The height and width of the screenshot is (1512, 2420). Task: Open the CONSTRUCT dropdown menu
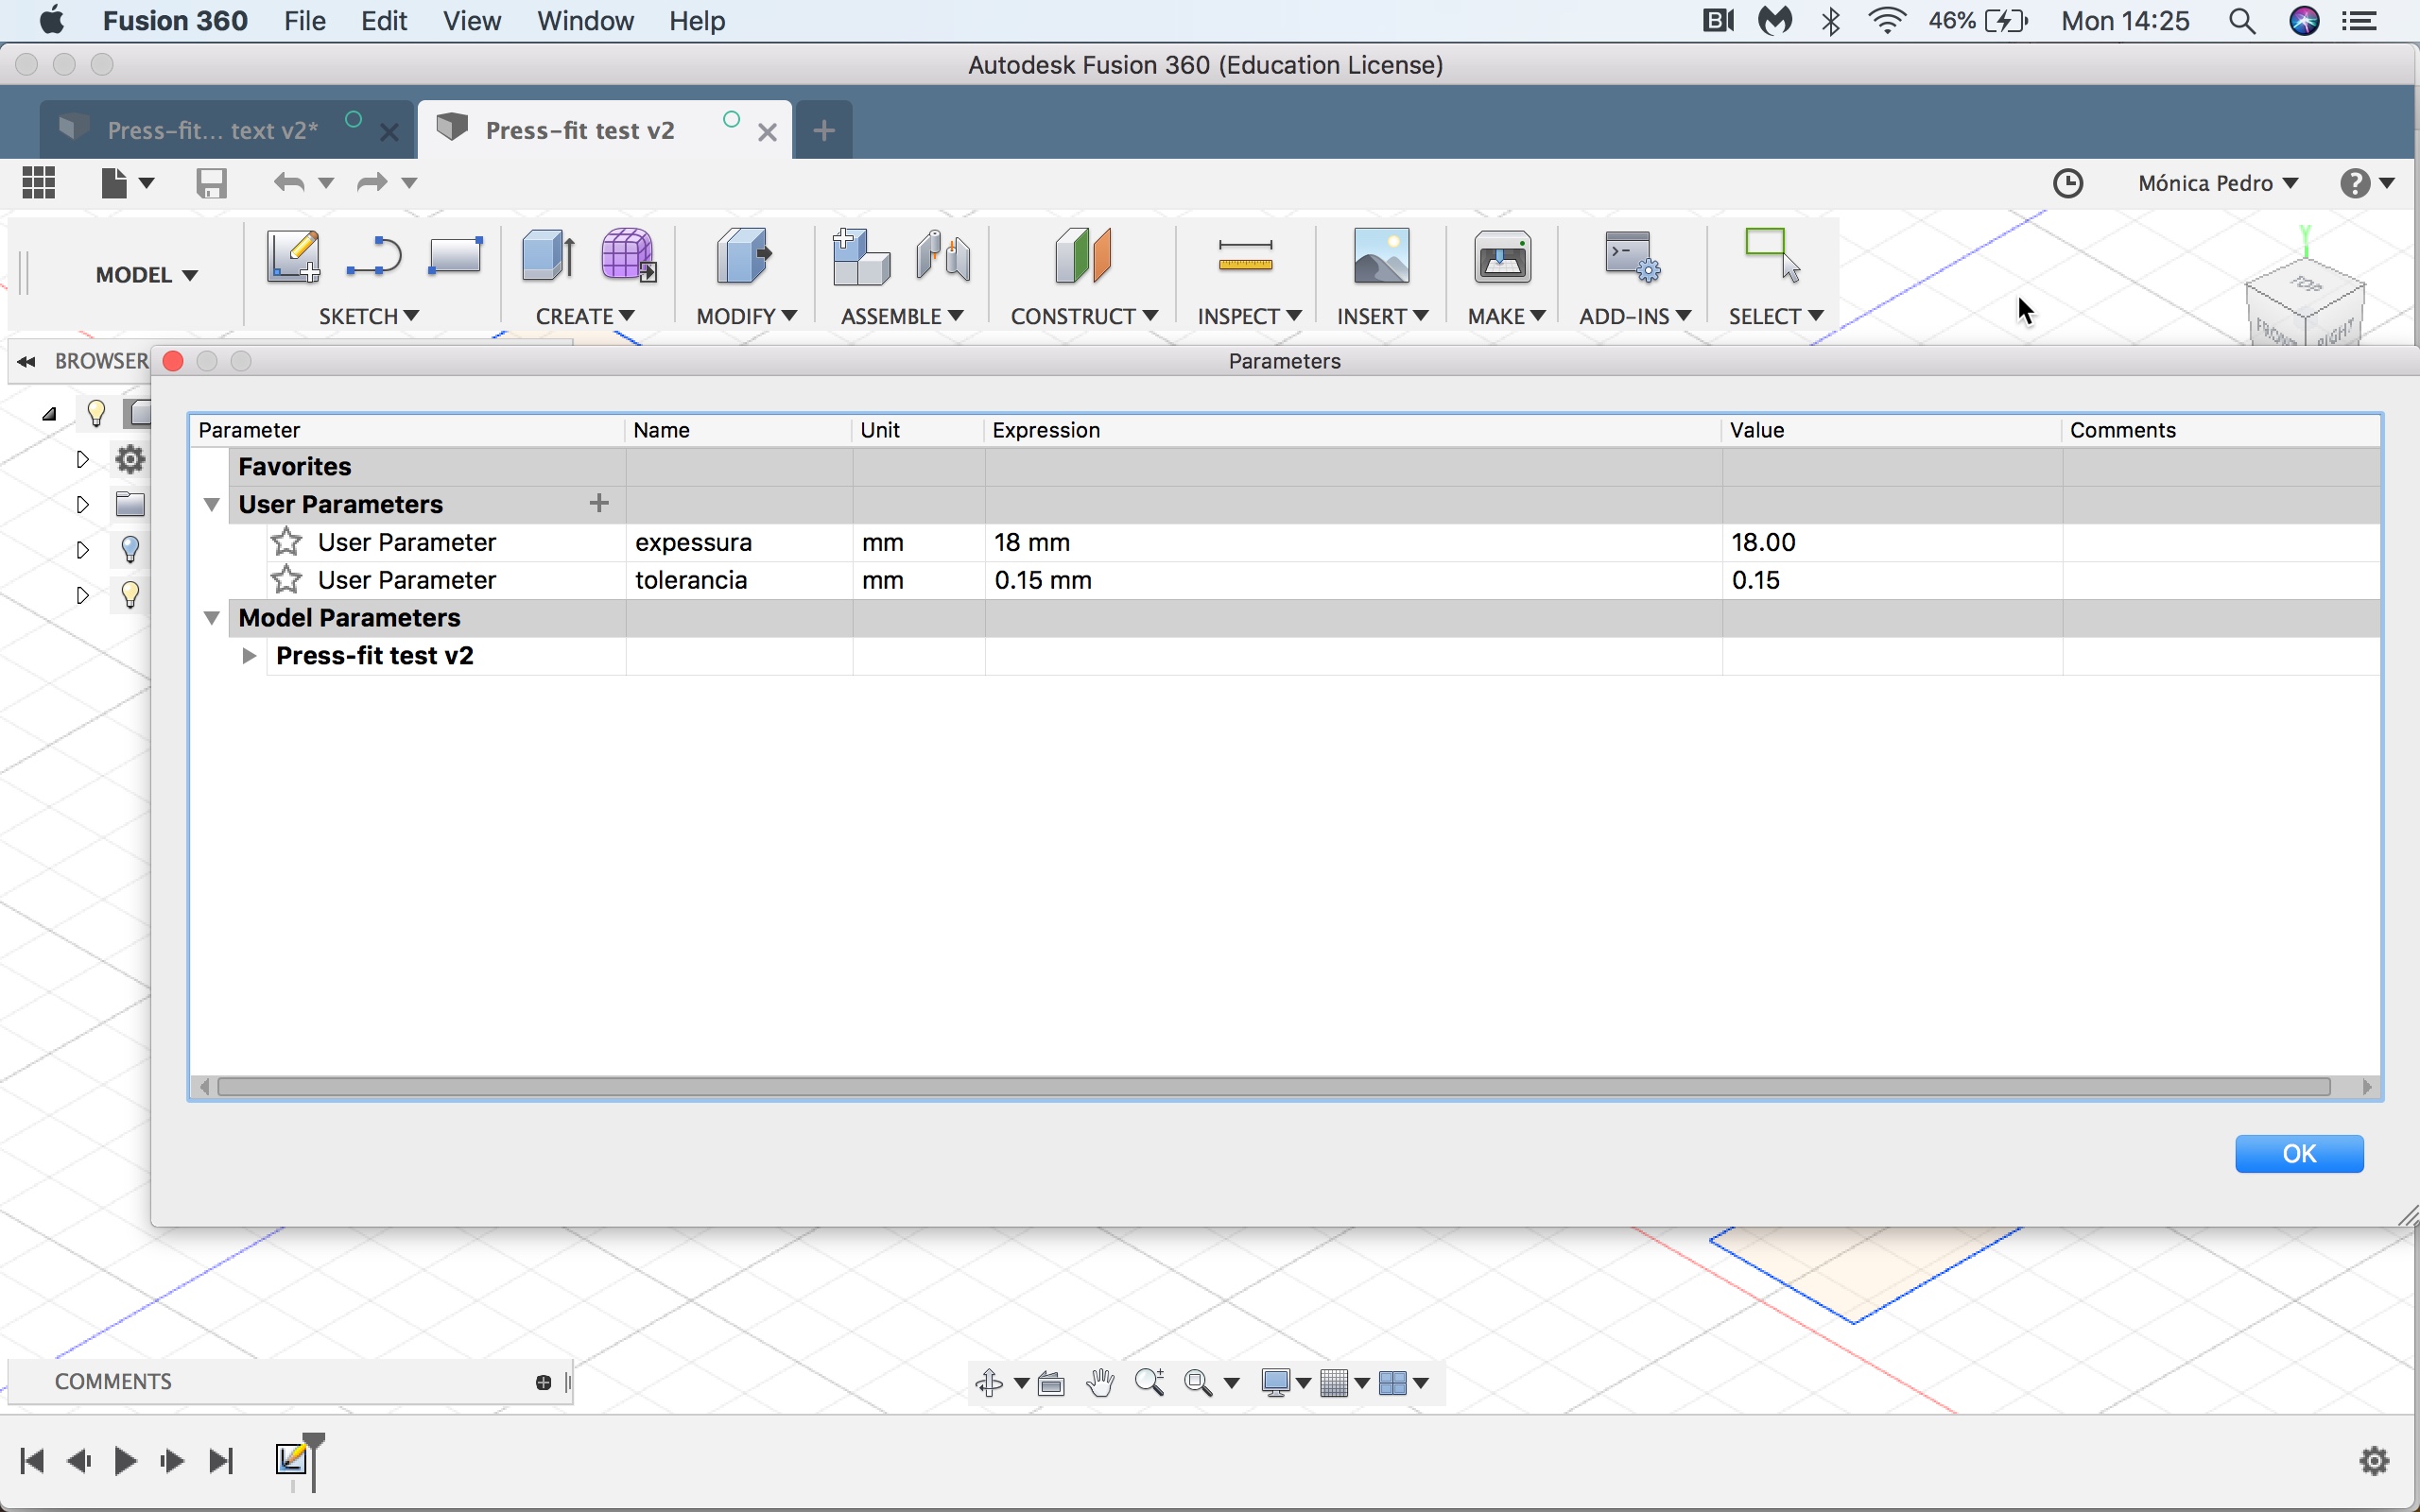pos(1084,316)
